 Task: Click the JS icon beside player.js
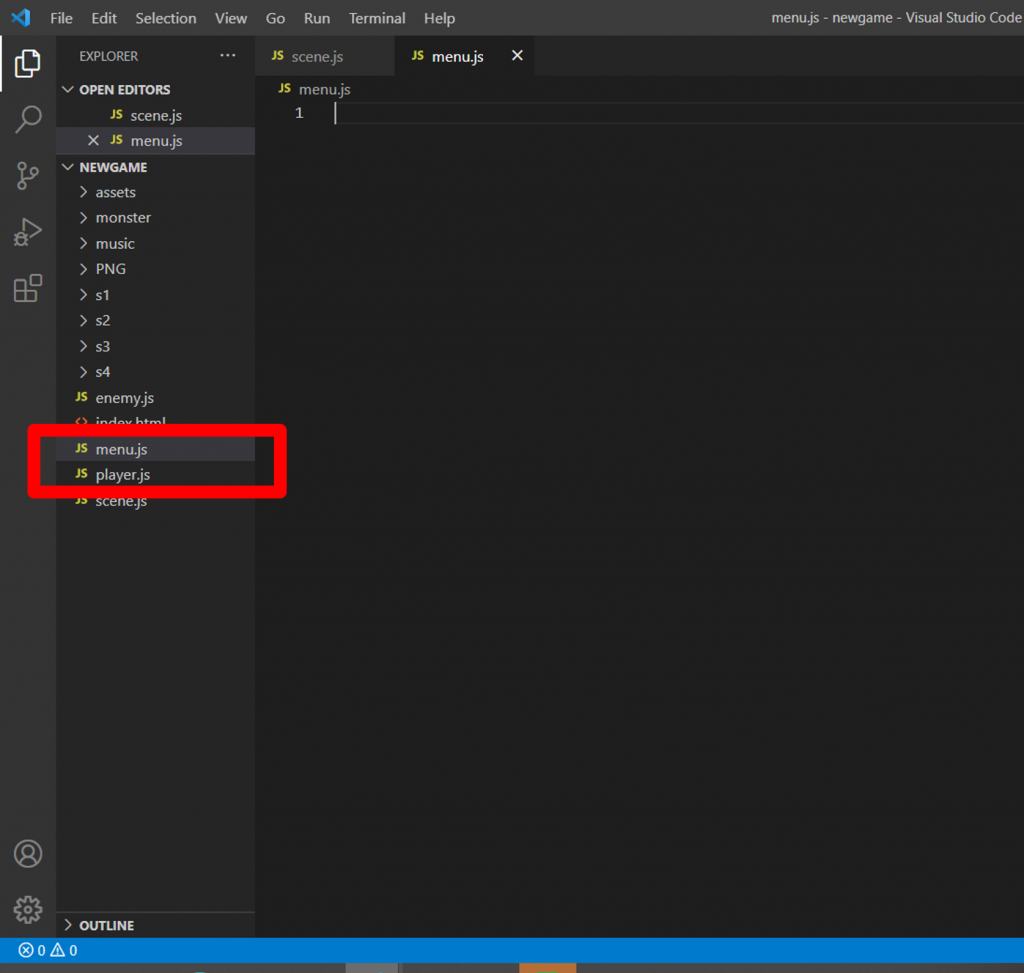coord(82,473)
